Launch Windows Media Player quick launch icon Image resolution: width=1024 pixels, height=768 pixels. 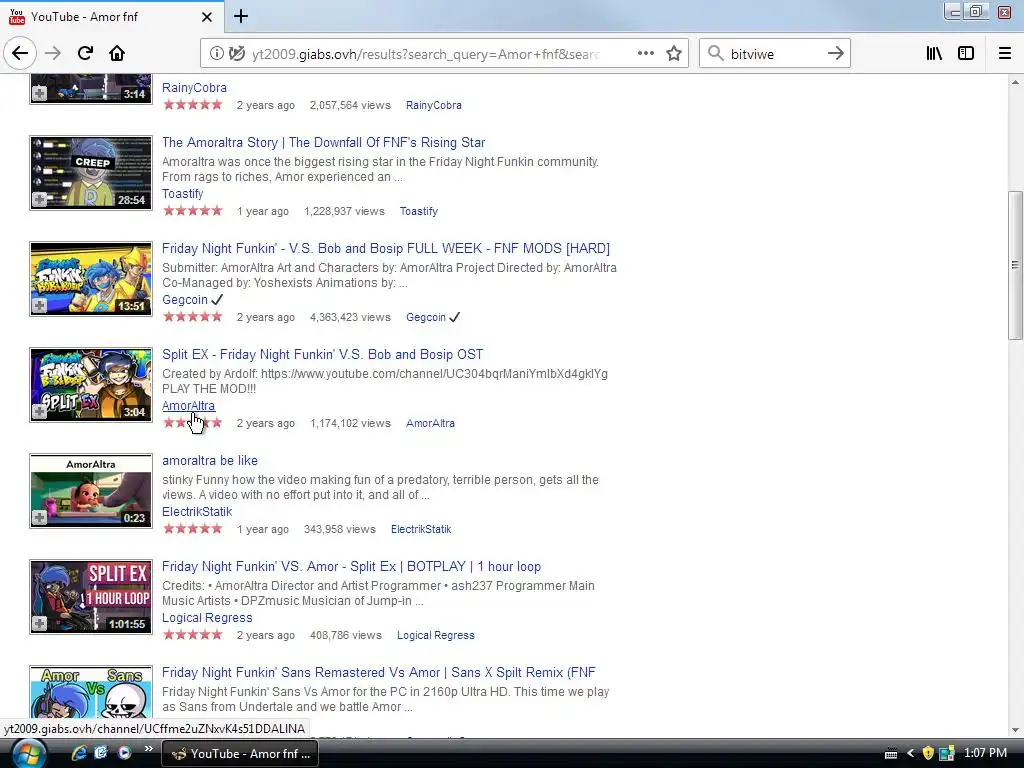124,753
